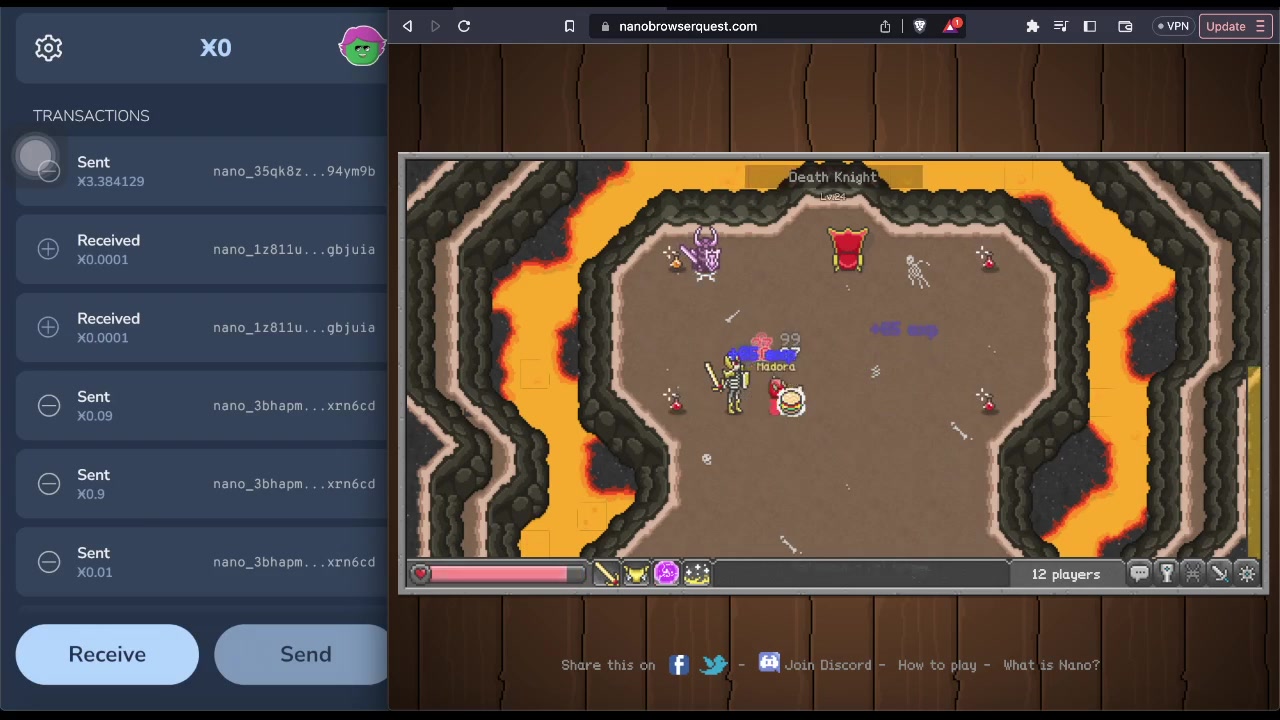Open Brave Shields lion icon
Screen dimensions: 1280x720
point(920,26)
